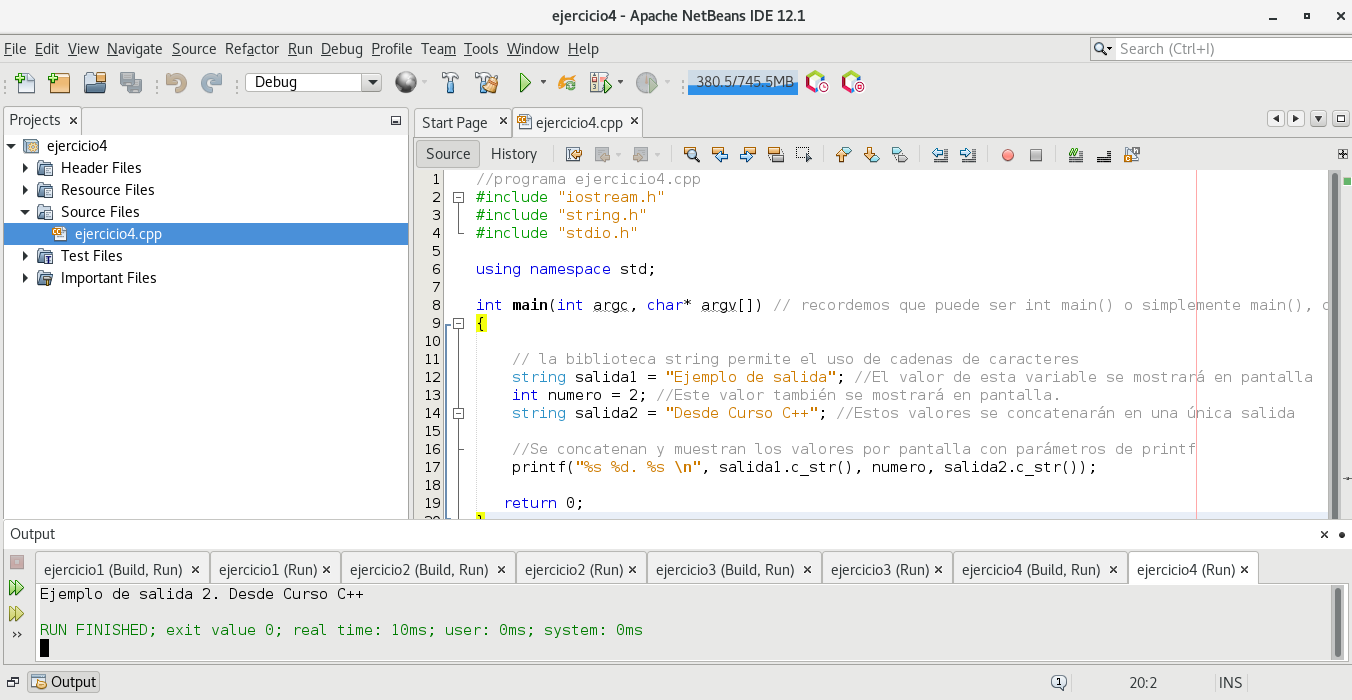The image size is (1352, 700).
Task: Click the memory usage bar
Action: [x=743, y=83]
